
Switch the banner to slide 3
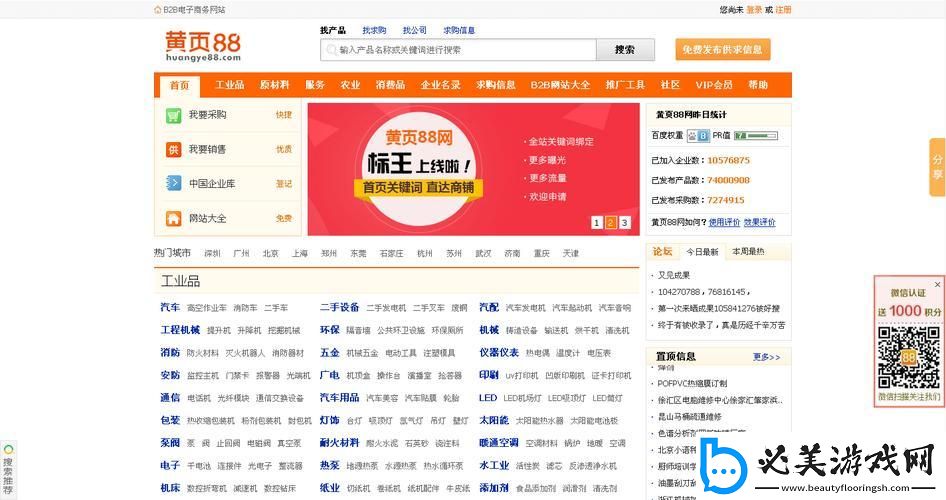coord(625,222)
